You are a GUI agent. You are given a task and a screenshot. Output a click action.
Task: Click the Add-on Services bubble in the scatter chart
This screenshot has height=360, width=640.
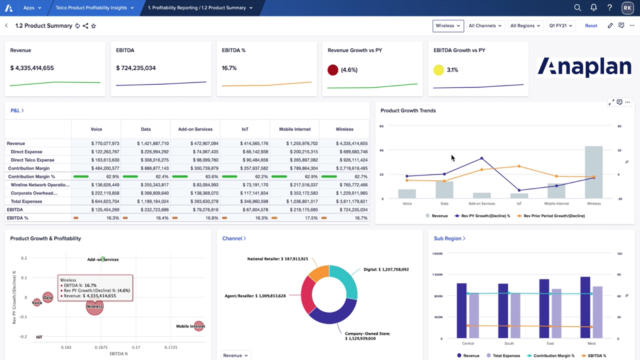point(103,259)
